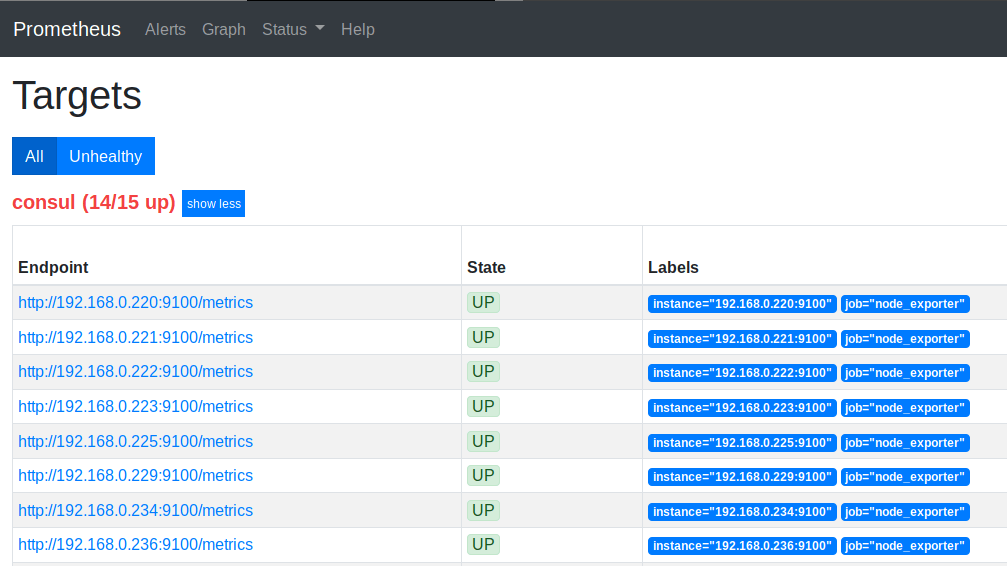Screen dimensions: 1007x566
Task: Click job="node_exporter" label in 192.168.0.229 row
Action: 905,477
